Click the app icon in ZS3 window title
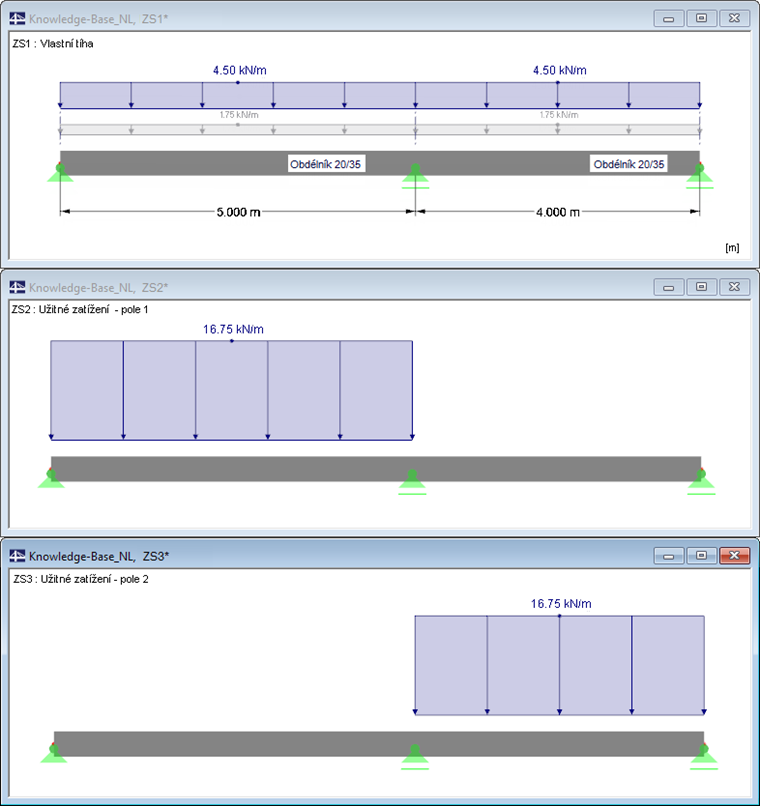 17,556
